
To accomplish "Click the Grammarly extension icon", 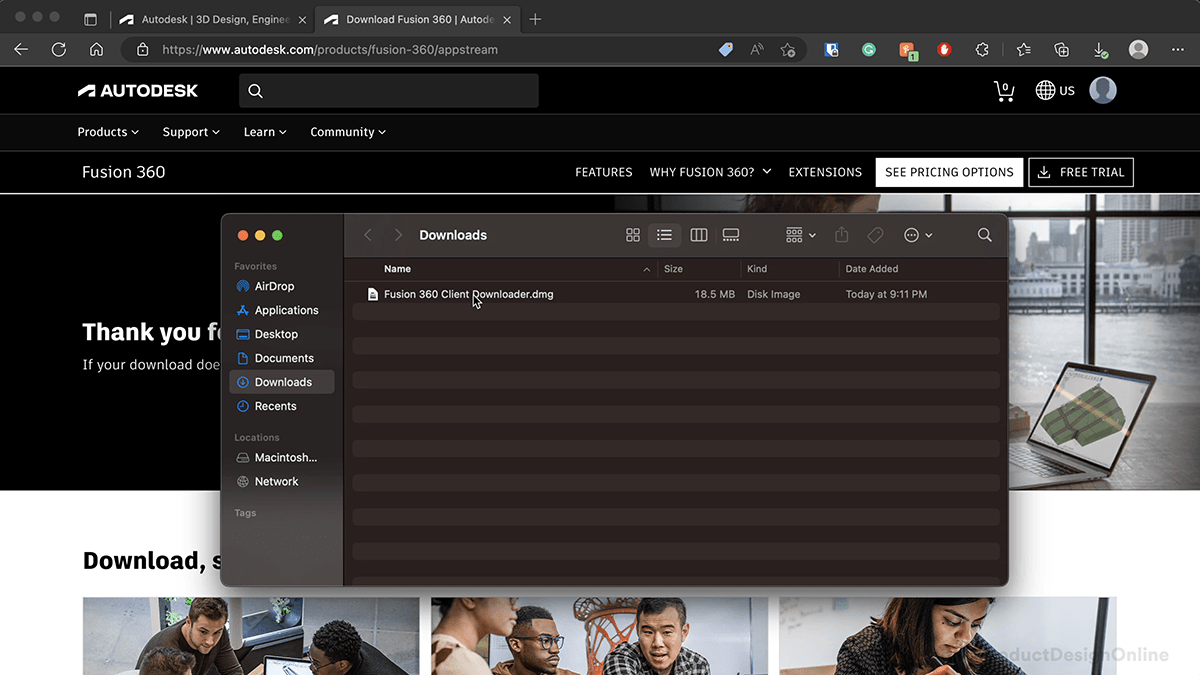I will [x=869, y=49].
